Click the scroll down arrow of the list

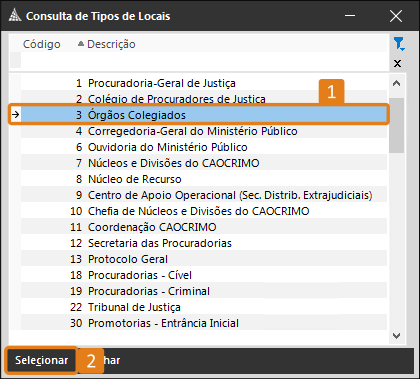(396, 336)
